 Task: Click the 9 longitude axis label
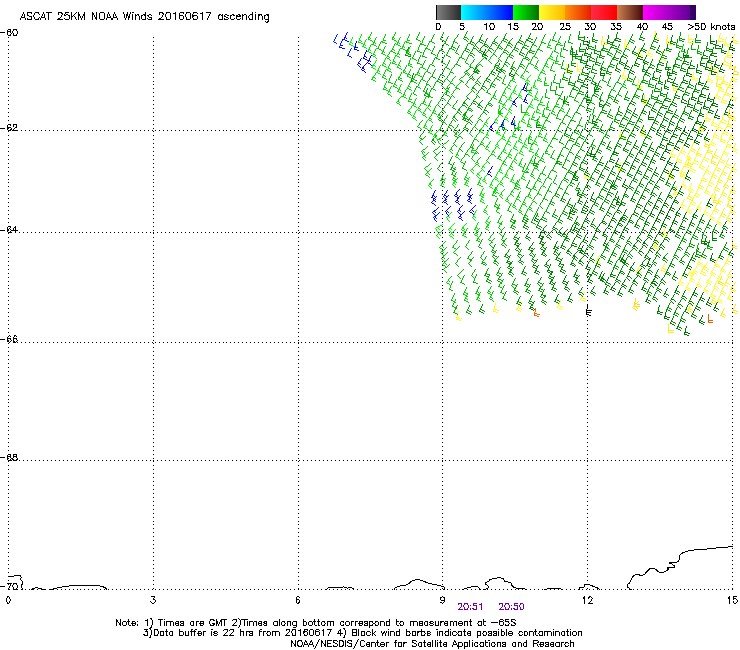pyautogui.click(x=442, y=600)
